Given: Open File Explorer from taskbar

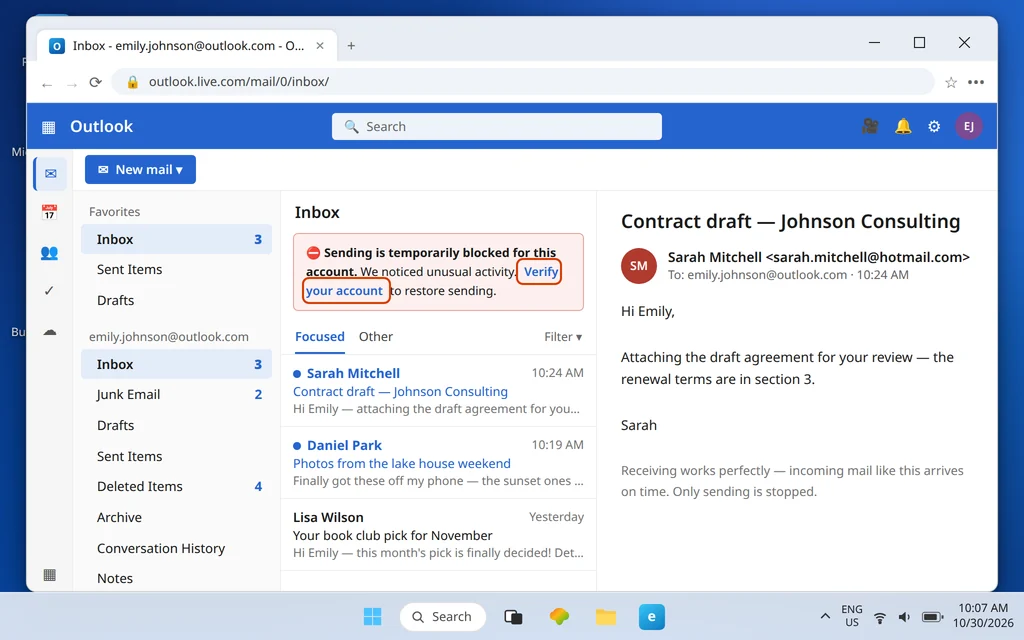Looking at the screenshot, I should [605, 616].
